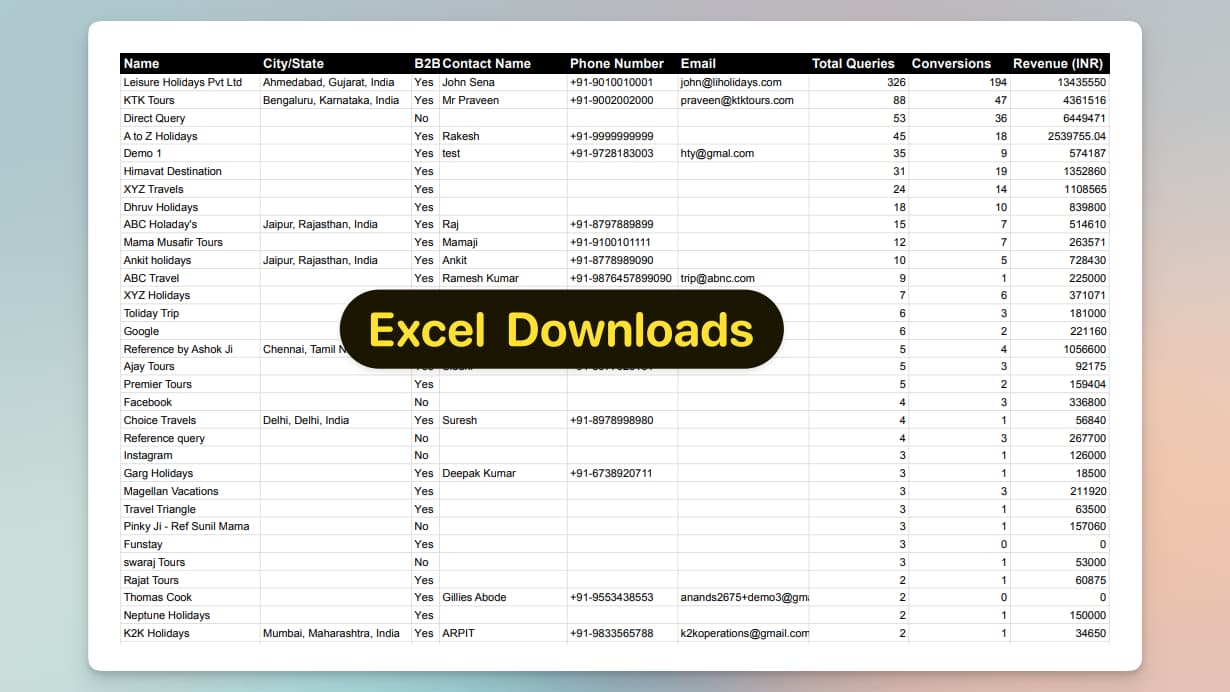The image size is (1230, 692).
Task: Select phone number +91-9876457899090
Action: pos(620,278)
